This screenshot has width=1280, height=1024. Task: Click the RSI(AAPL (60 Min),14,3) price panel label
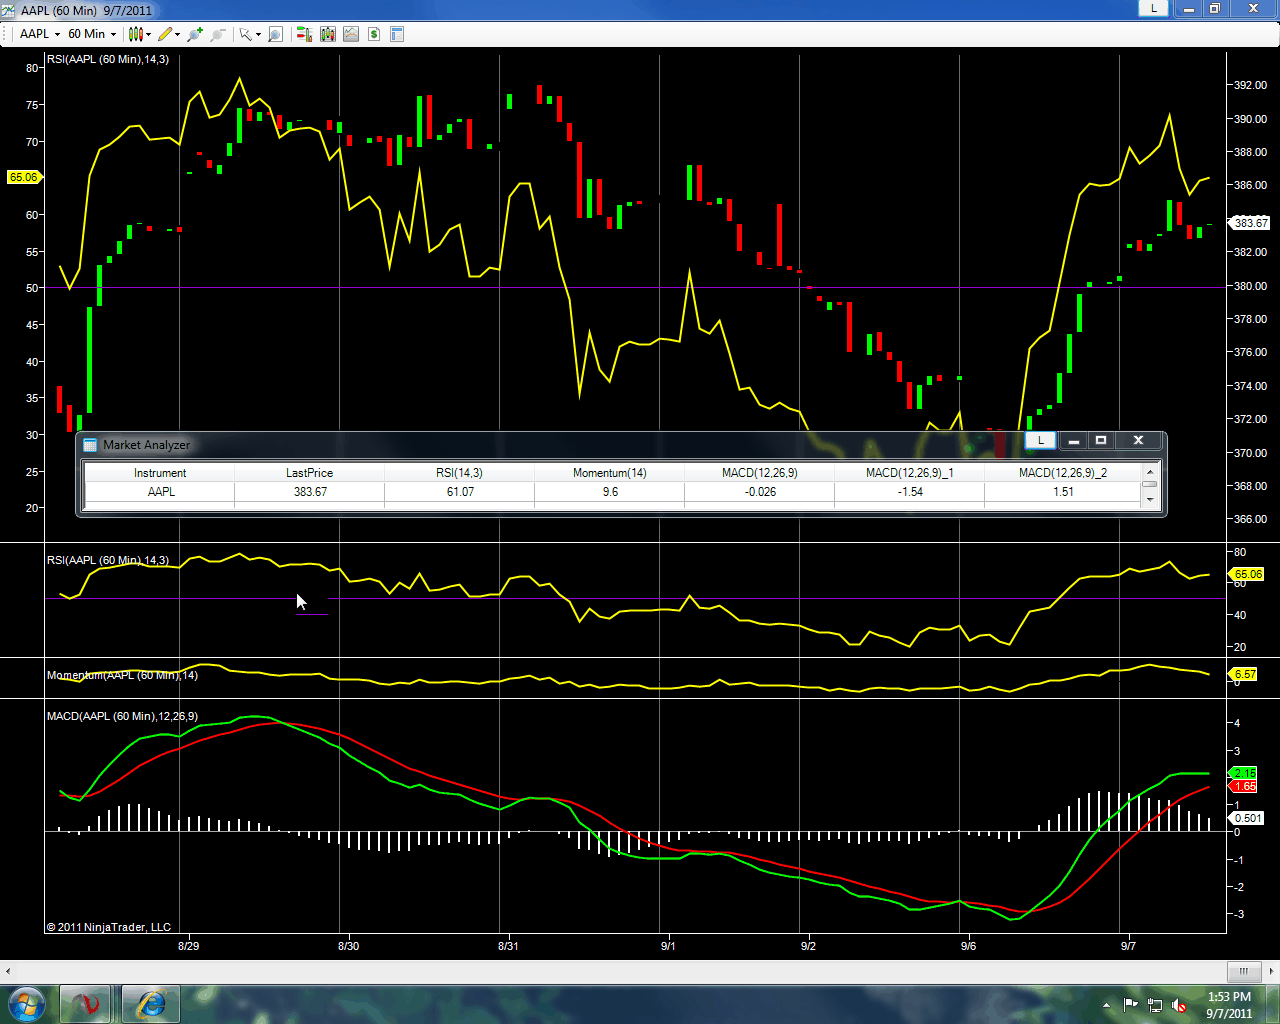click(x=108, y=59)
